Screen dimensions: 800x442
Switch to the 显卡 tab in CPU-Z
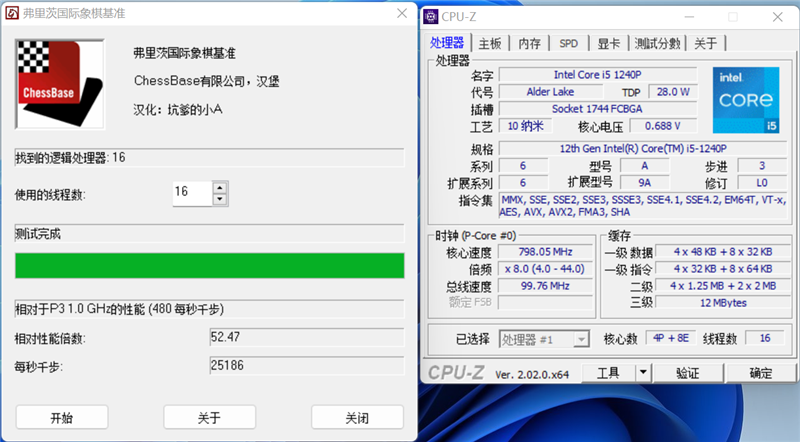(609, 43)
